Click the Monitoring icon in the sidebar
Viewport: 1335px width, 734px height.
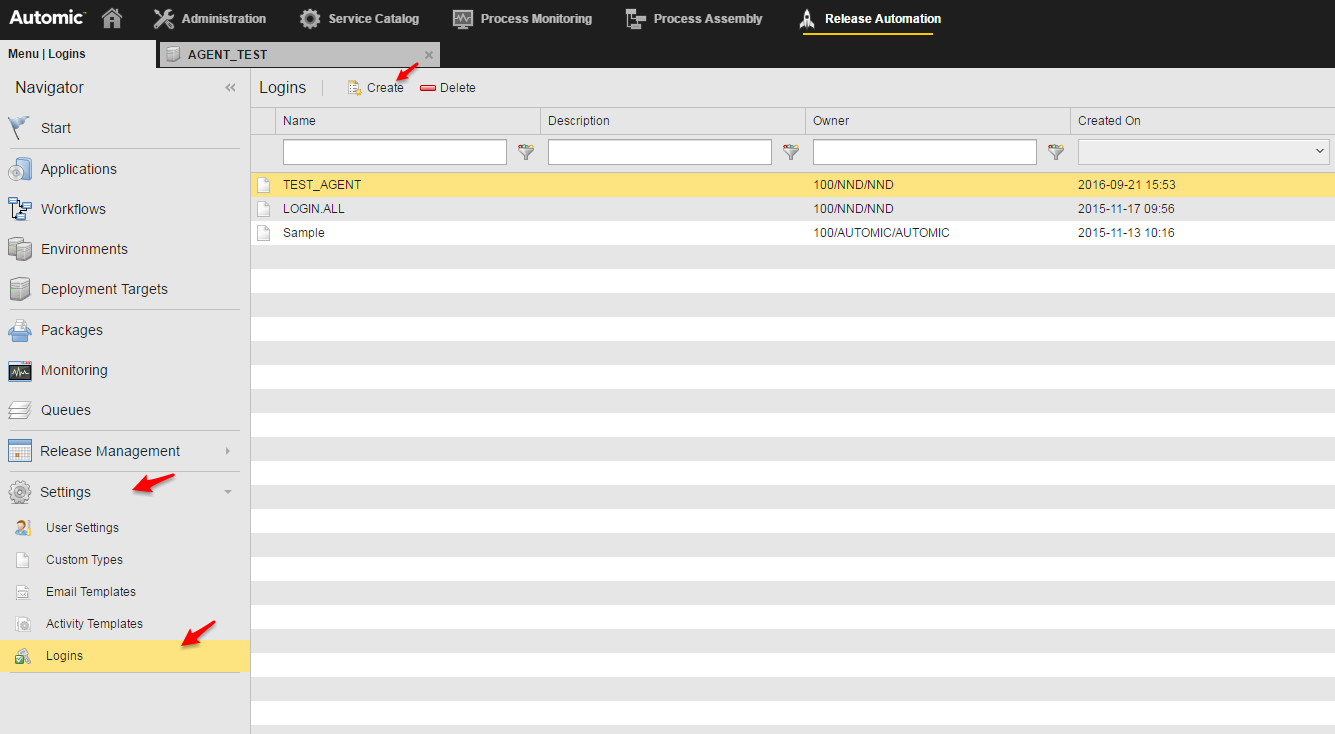(x=18, y=370)
